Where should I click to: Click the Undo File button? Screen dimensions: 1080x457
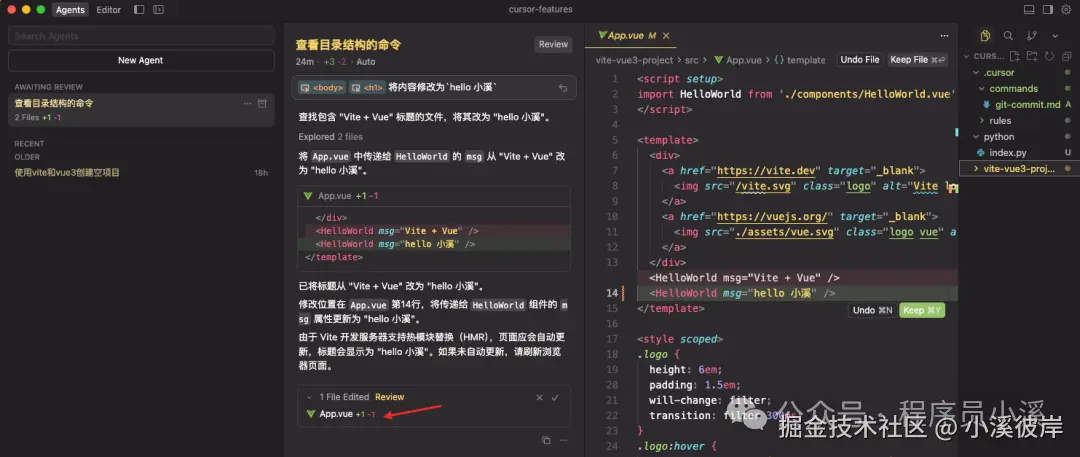pos(860,60)
